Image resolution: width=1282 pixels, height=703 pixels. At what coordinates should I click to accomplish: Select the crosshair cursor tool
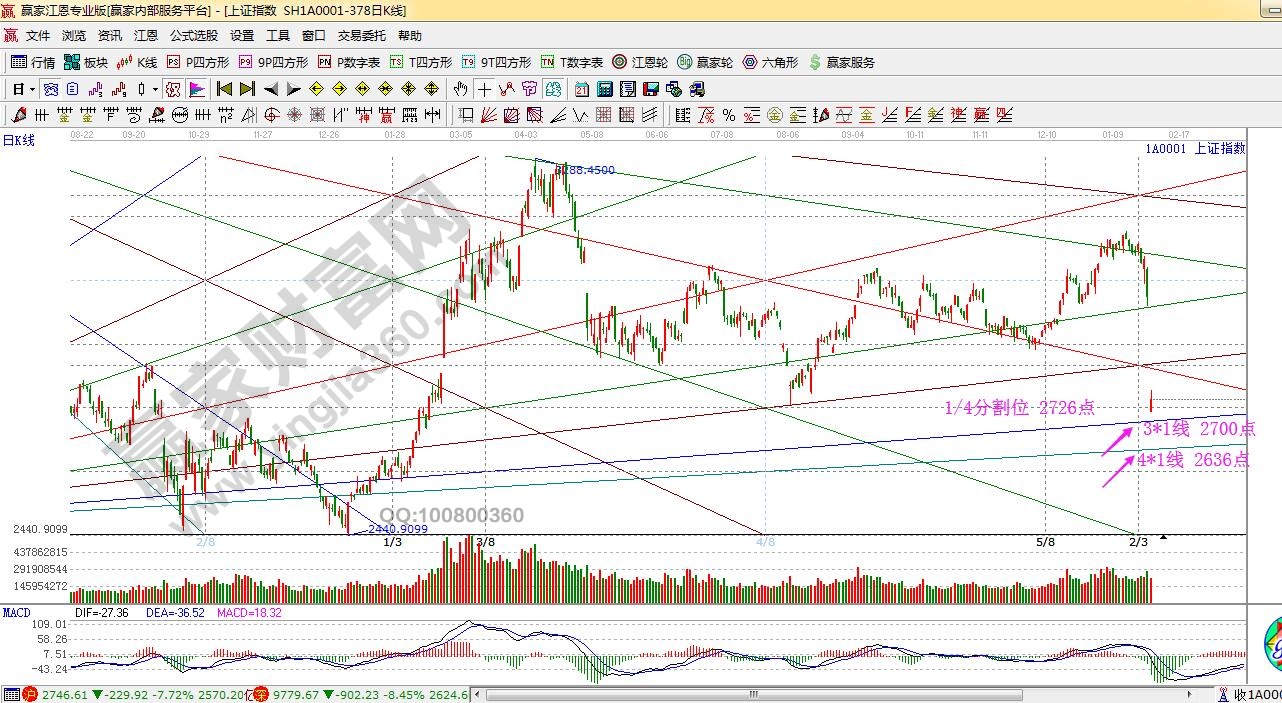click(484, 89)
